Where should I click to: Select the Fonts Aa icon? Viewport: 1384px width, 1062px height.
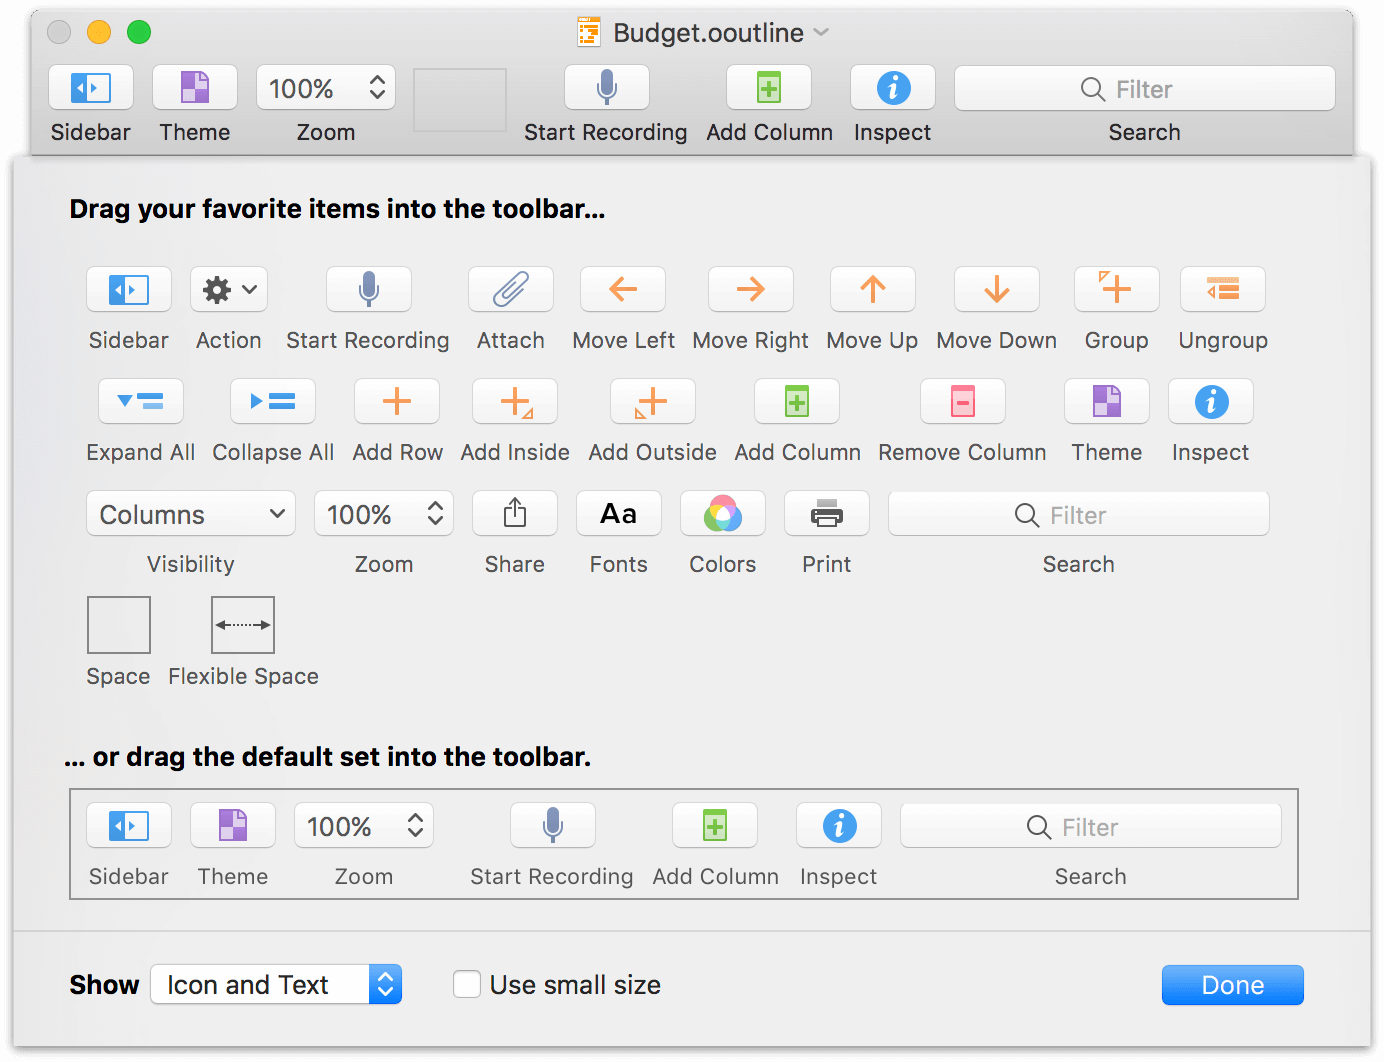pos(619,514)
